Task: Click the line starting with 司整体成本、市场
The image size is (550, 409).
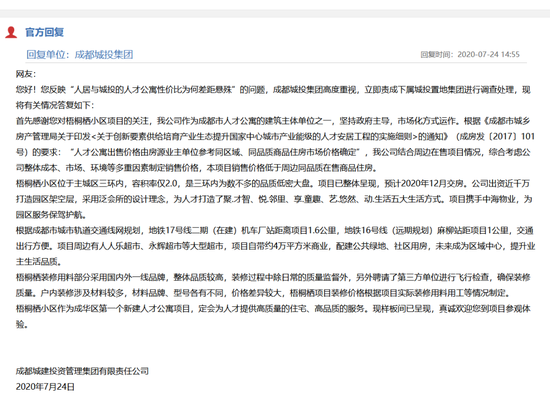Action: click(196, 168)
